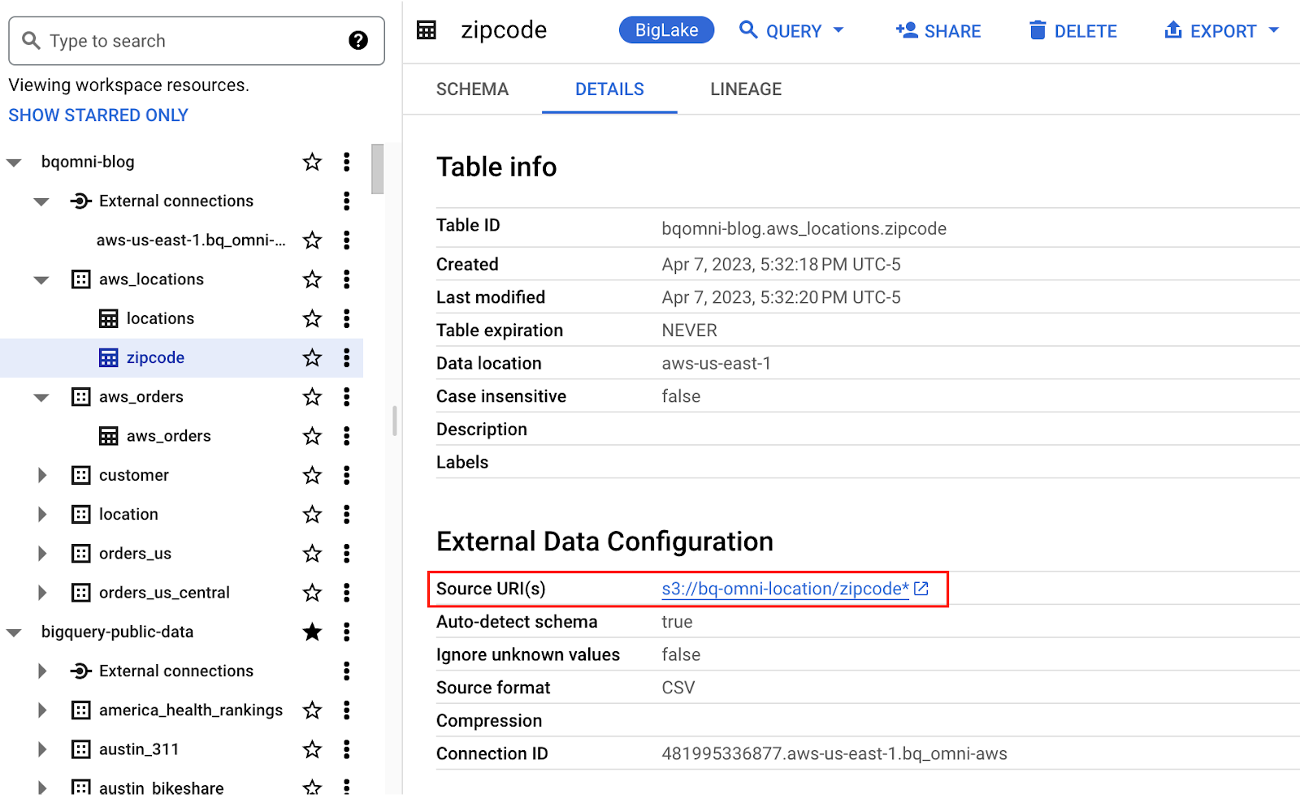
Task: Select the Table ID value bqomni-blog.aws_locations.zipcode
Action: pyautogui.click(x=804, y=229)
